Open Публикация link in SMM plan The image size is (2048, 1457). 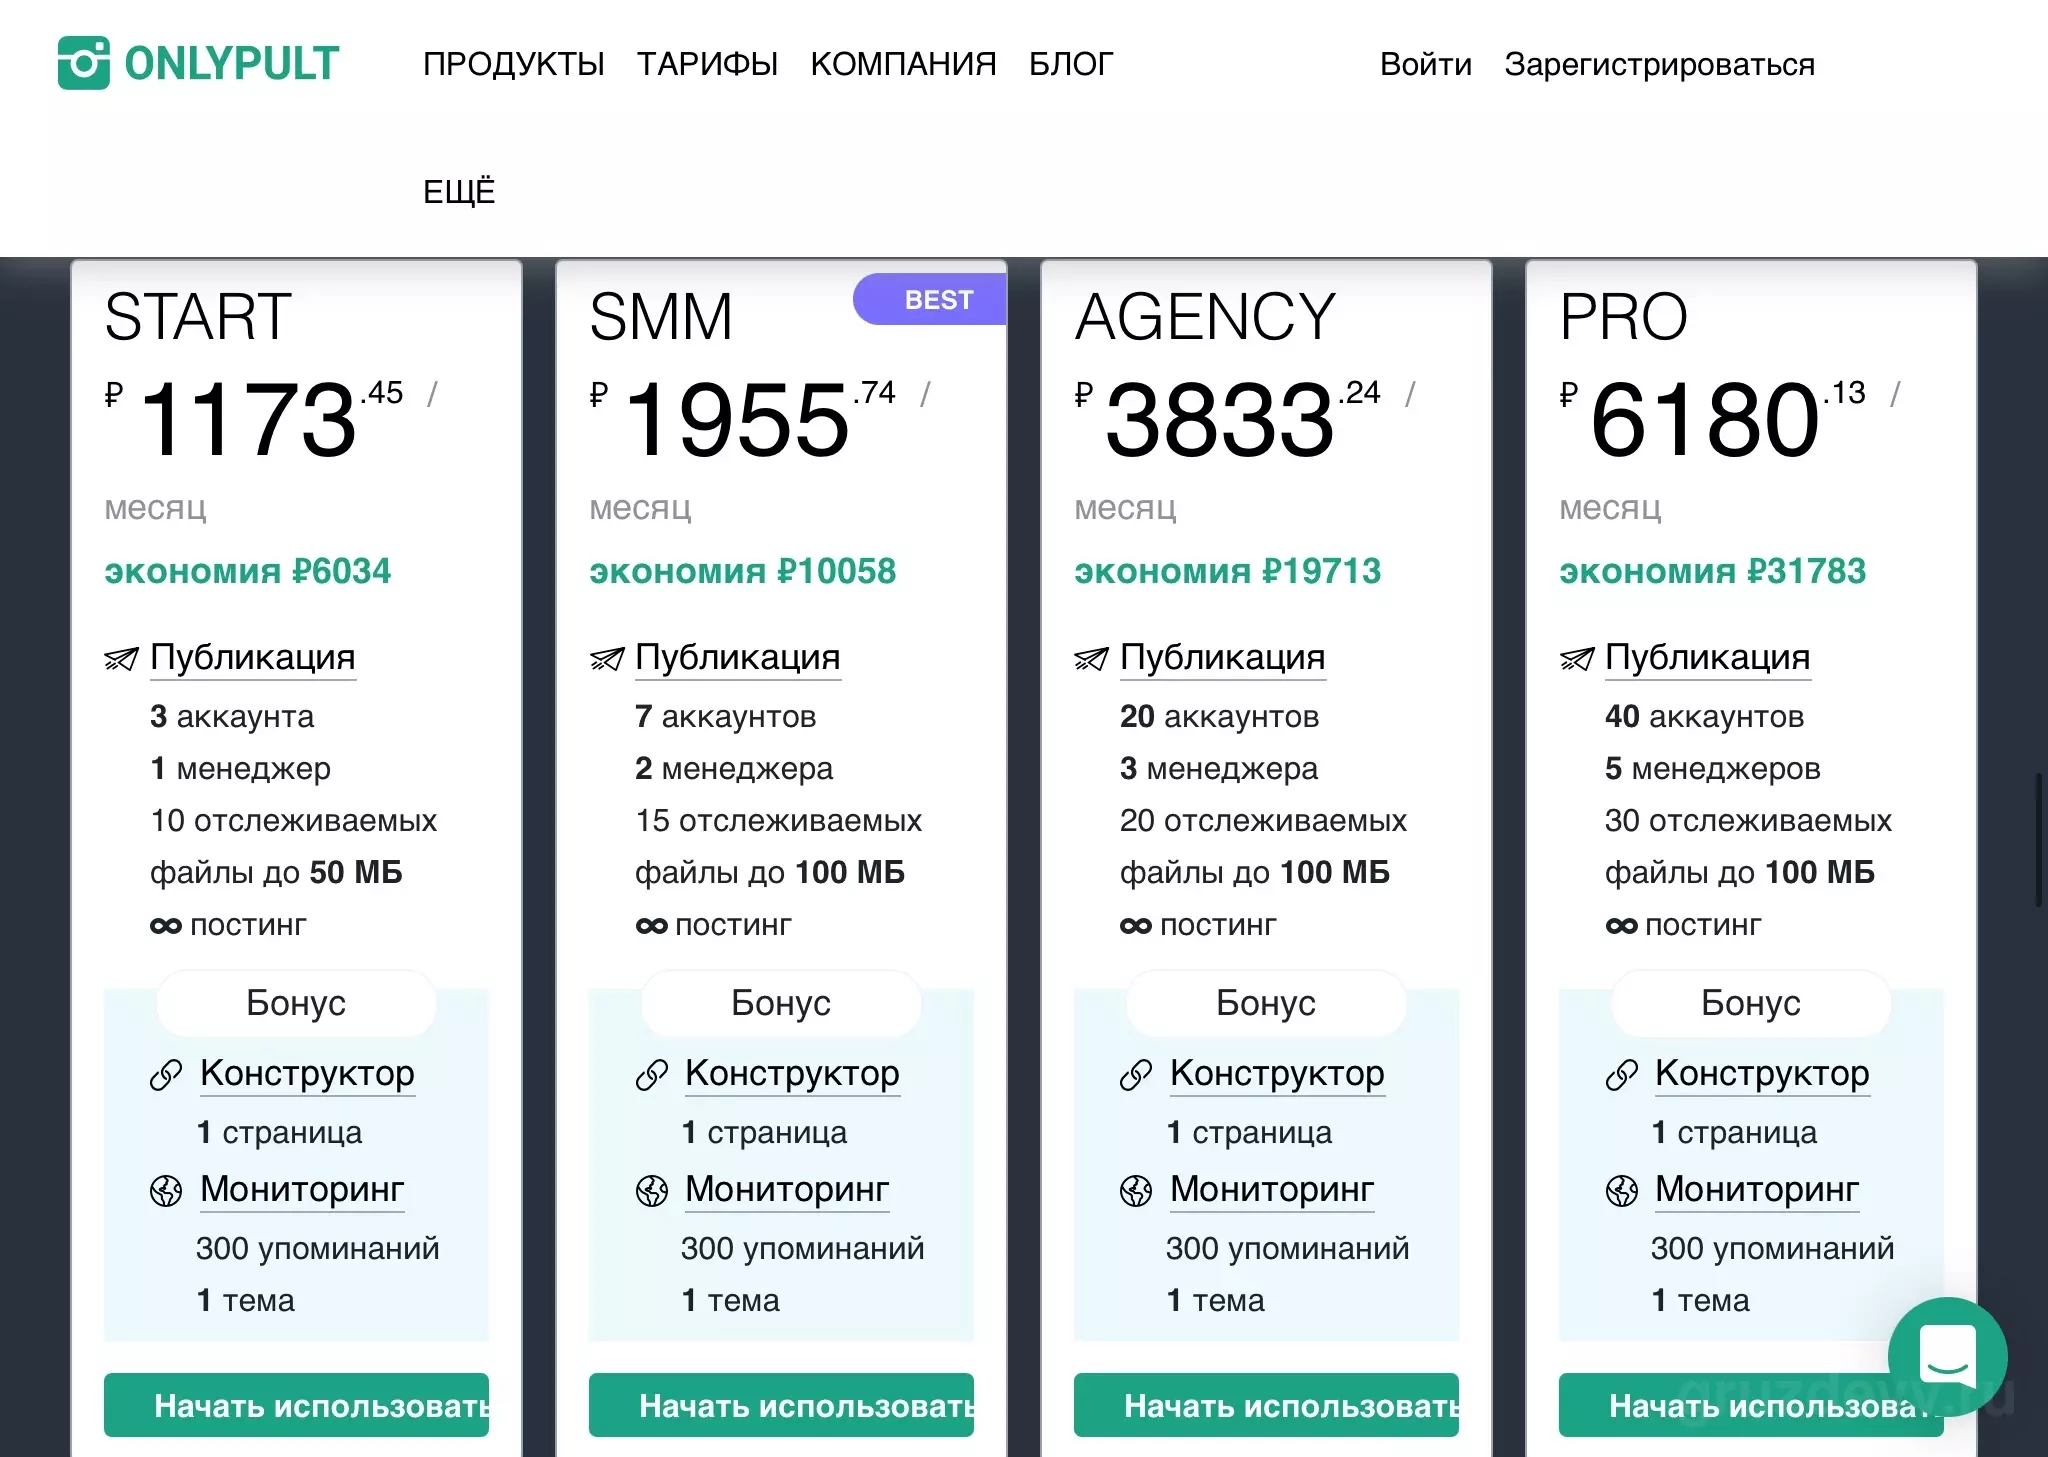[x=738, y=658]
